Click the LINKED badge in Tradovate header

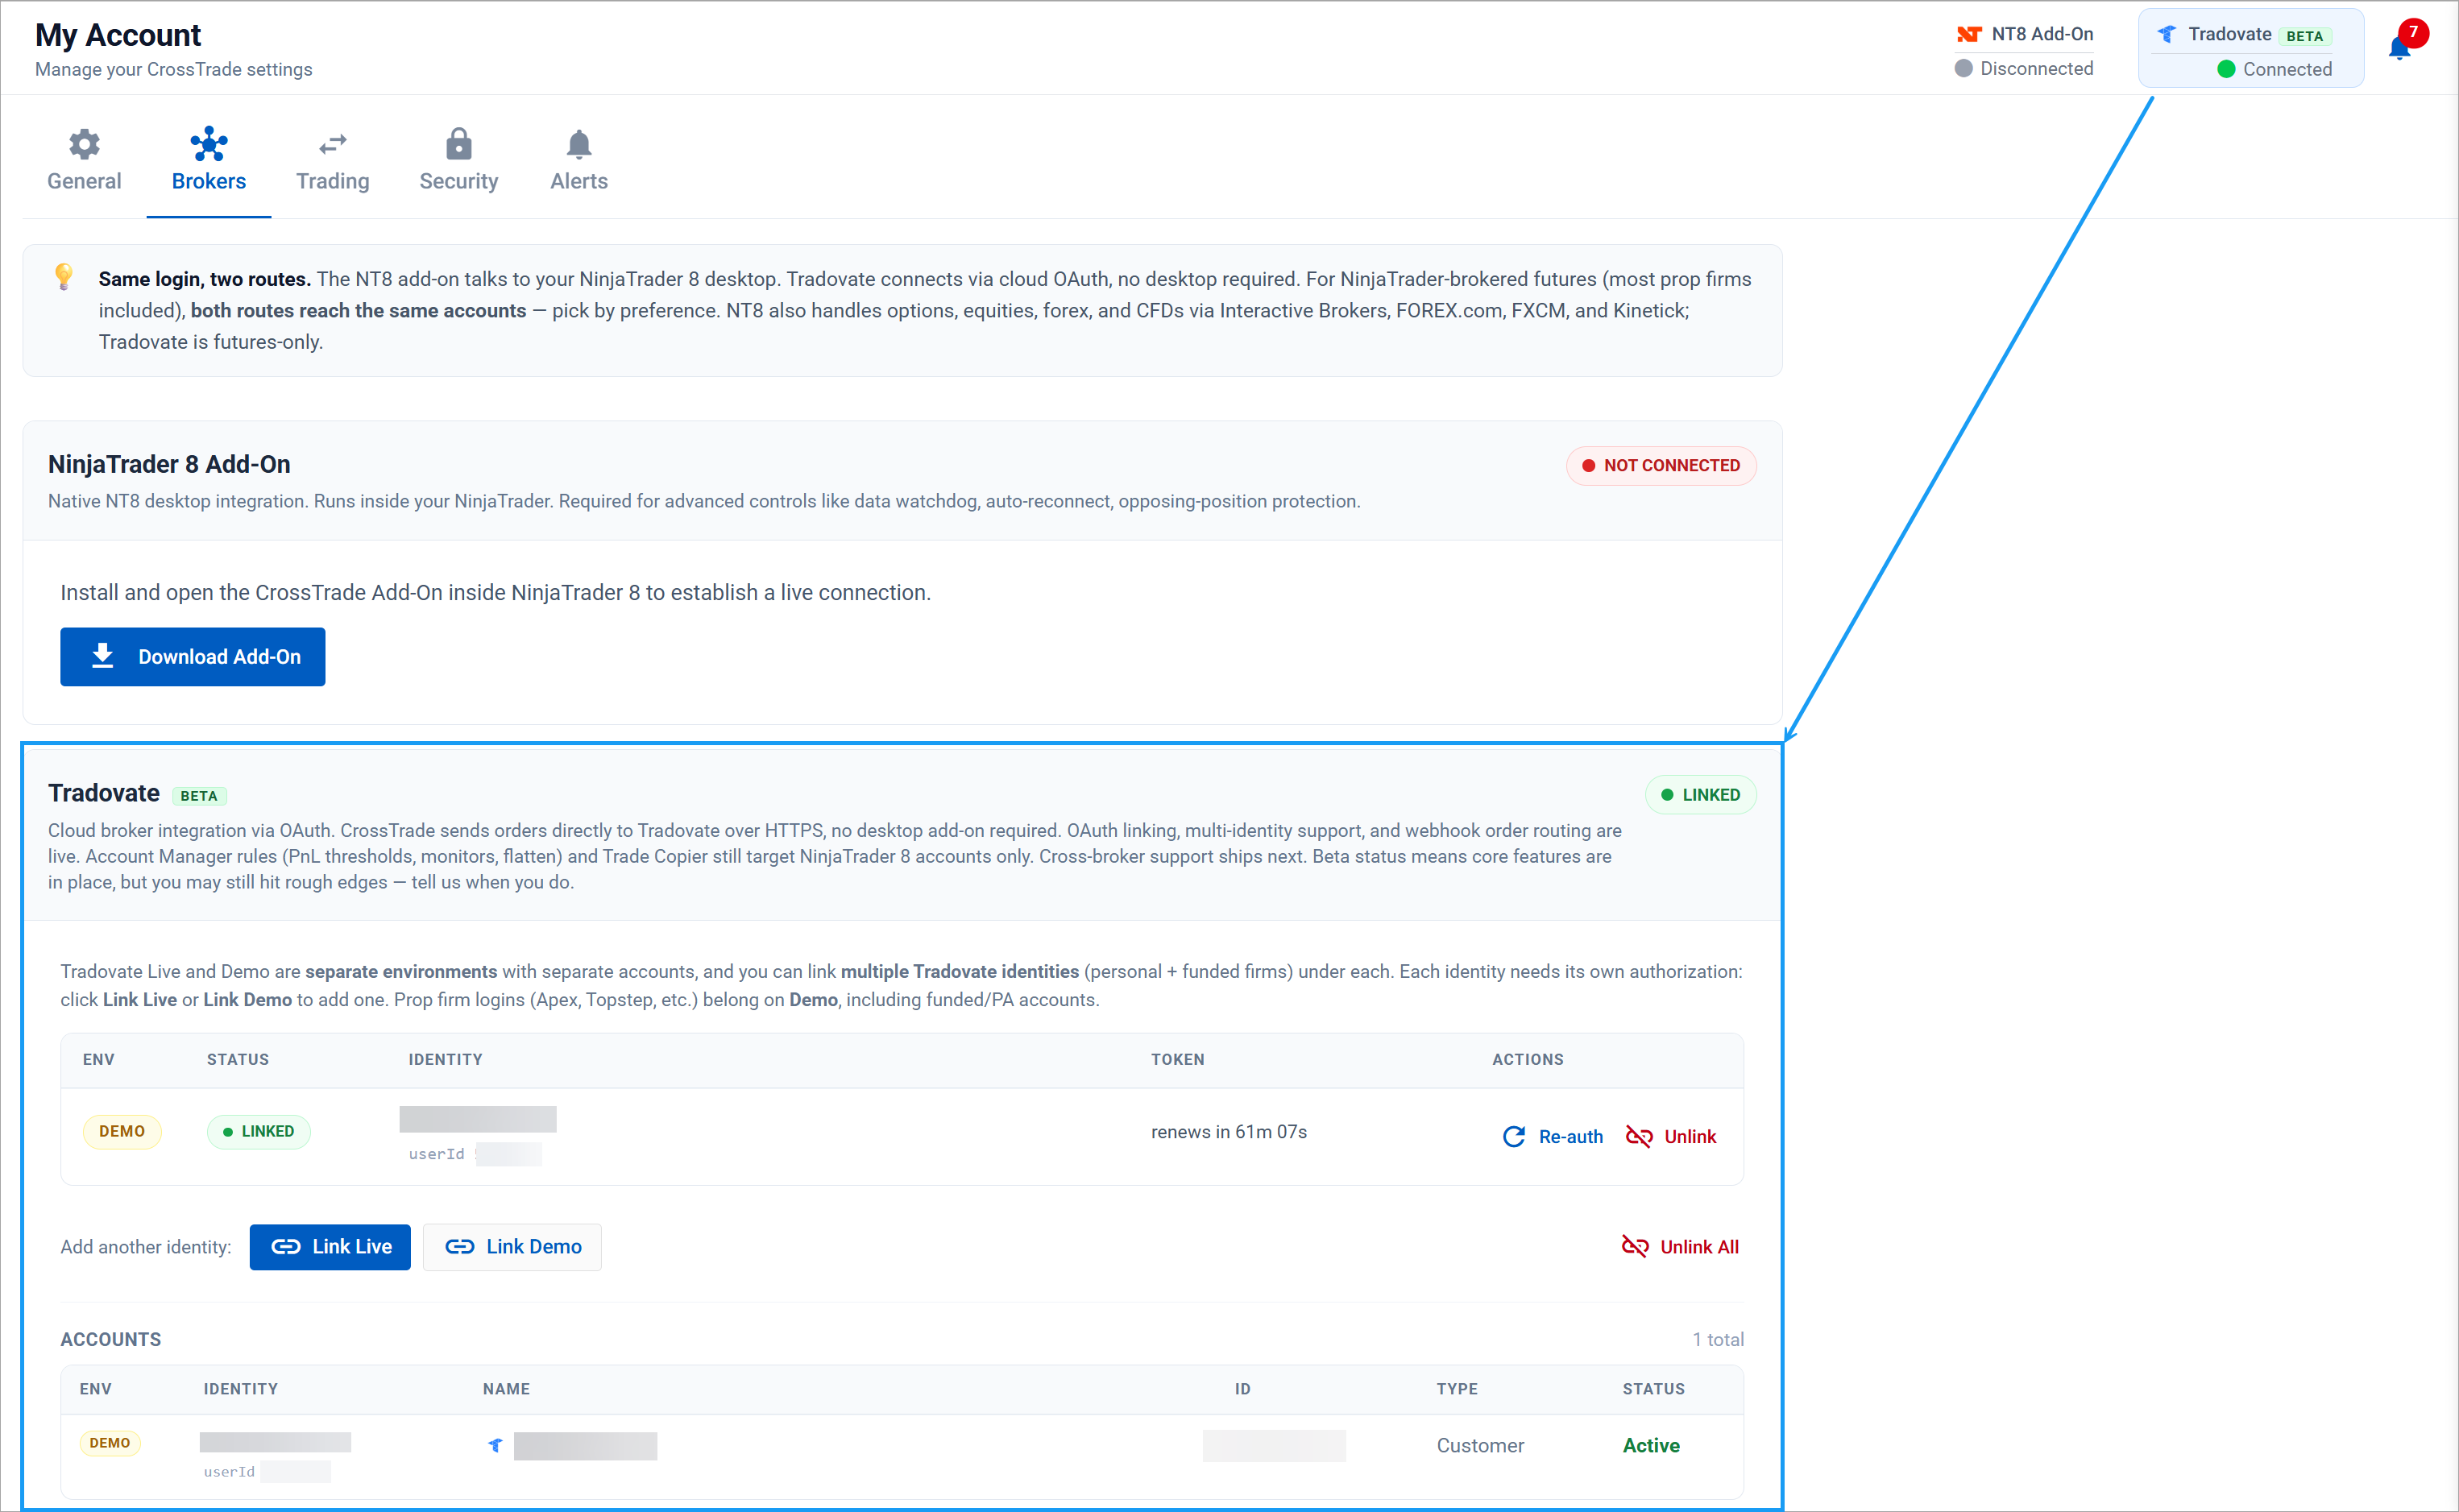pos(1700,795)
